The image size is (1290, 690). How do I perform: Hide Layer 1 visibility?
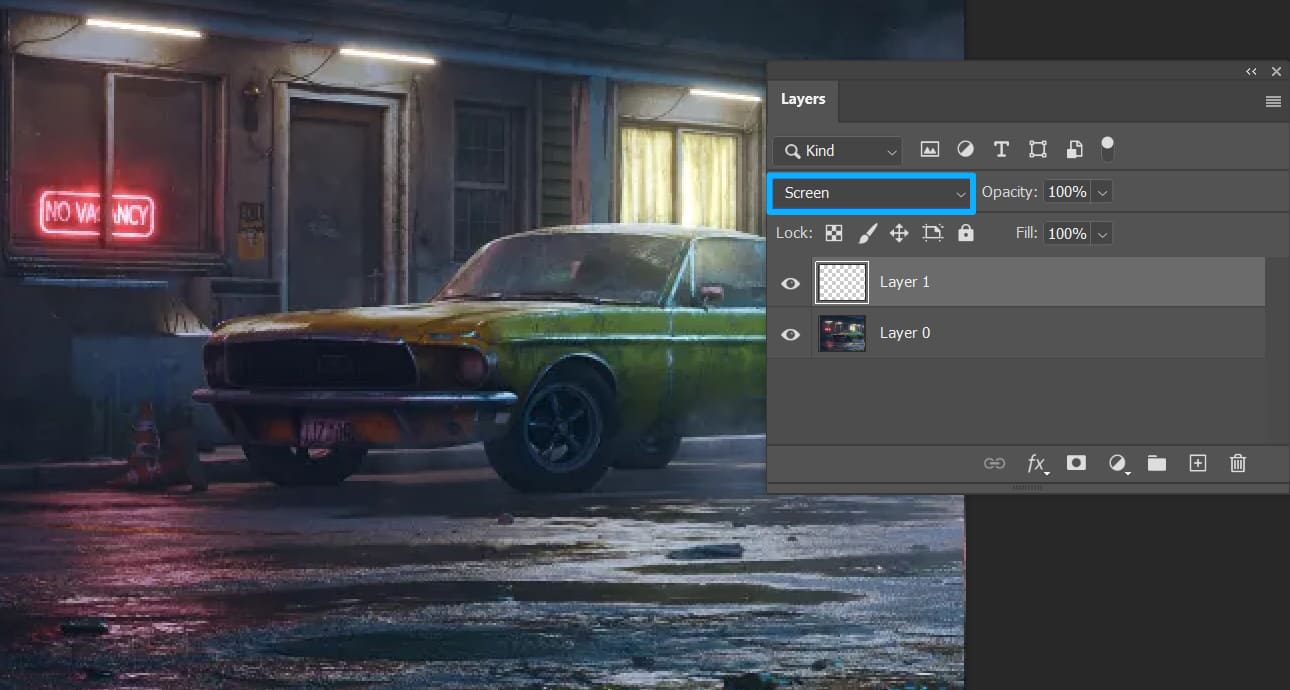coord(790,283)
